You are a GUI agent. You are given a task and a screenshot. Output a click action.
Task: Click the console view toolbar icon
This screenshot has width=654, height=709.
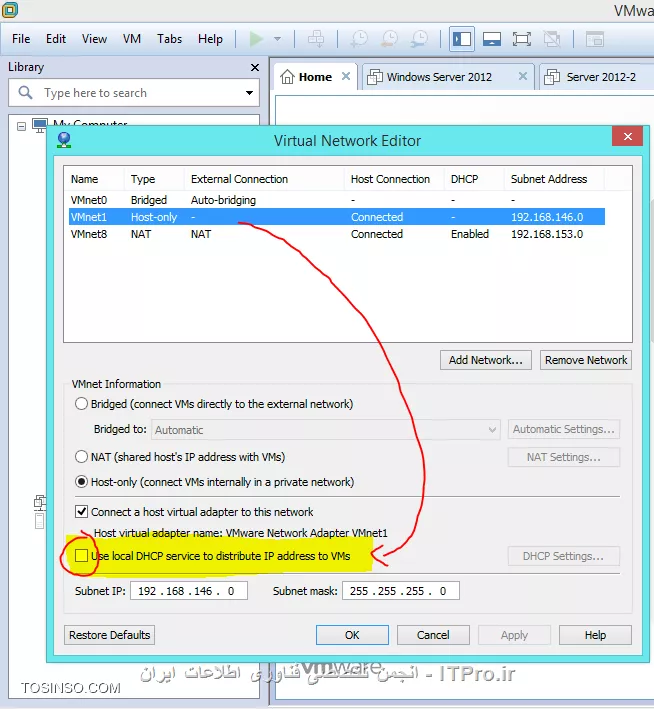tap(595, 39)
